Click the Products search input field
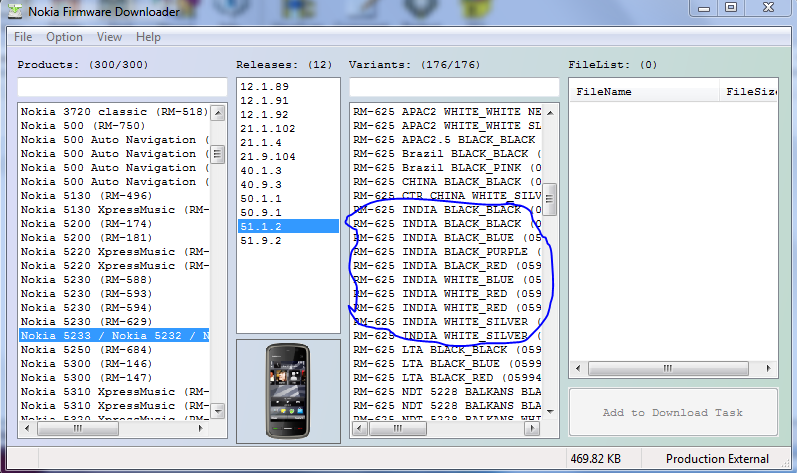The width and height of the screenshot is (797, 473). 122,87
